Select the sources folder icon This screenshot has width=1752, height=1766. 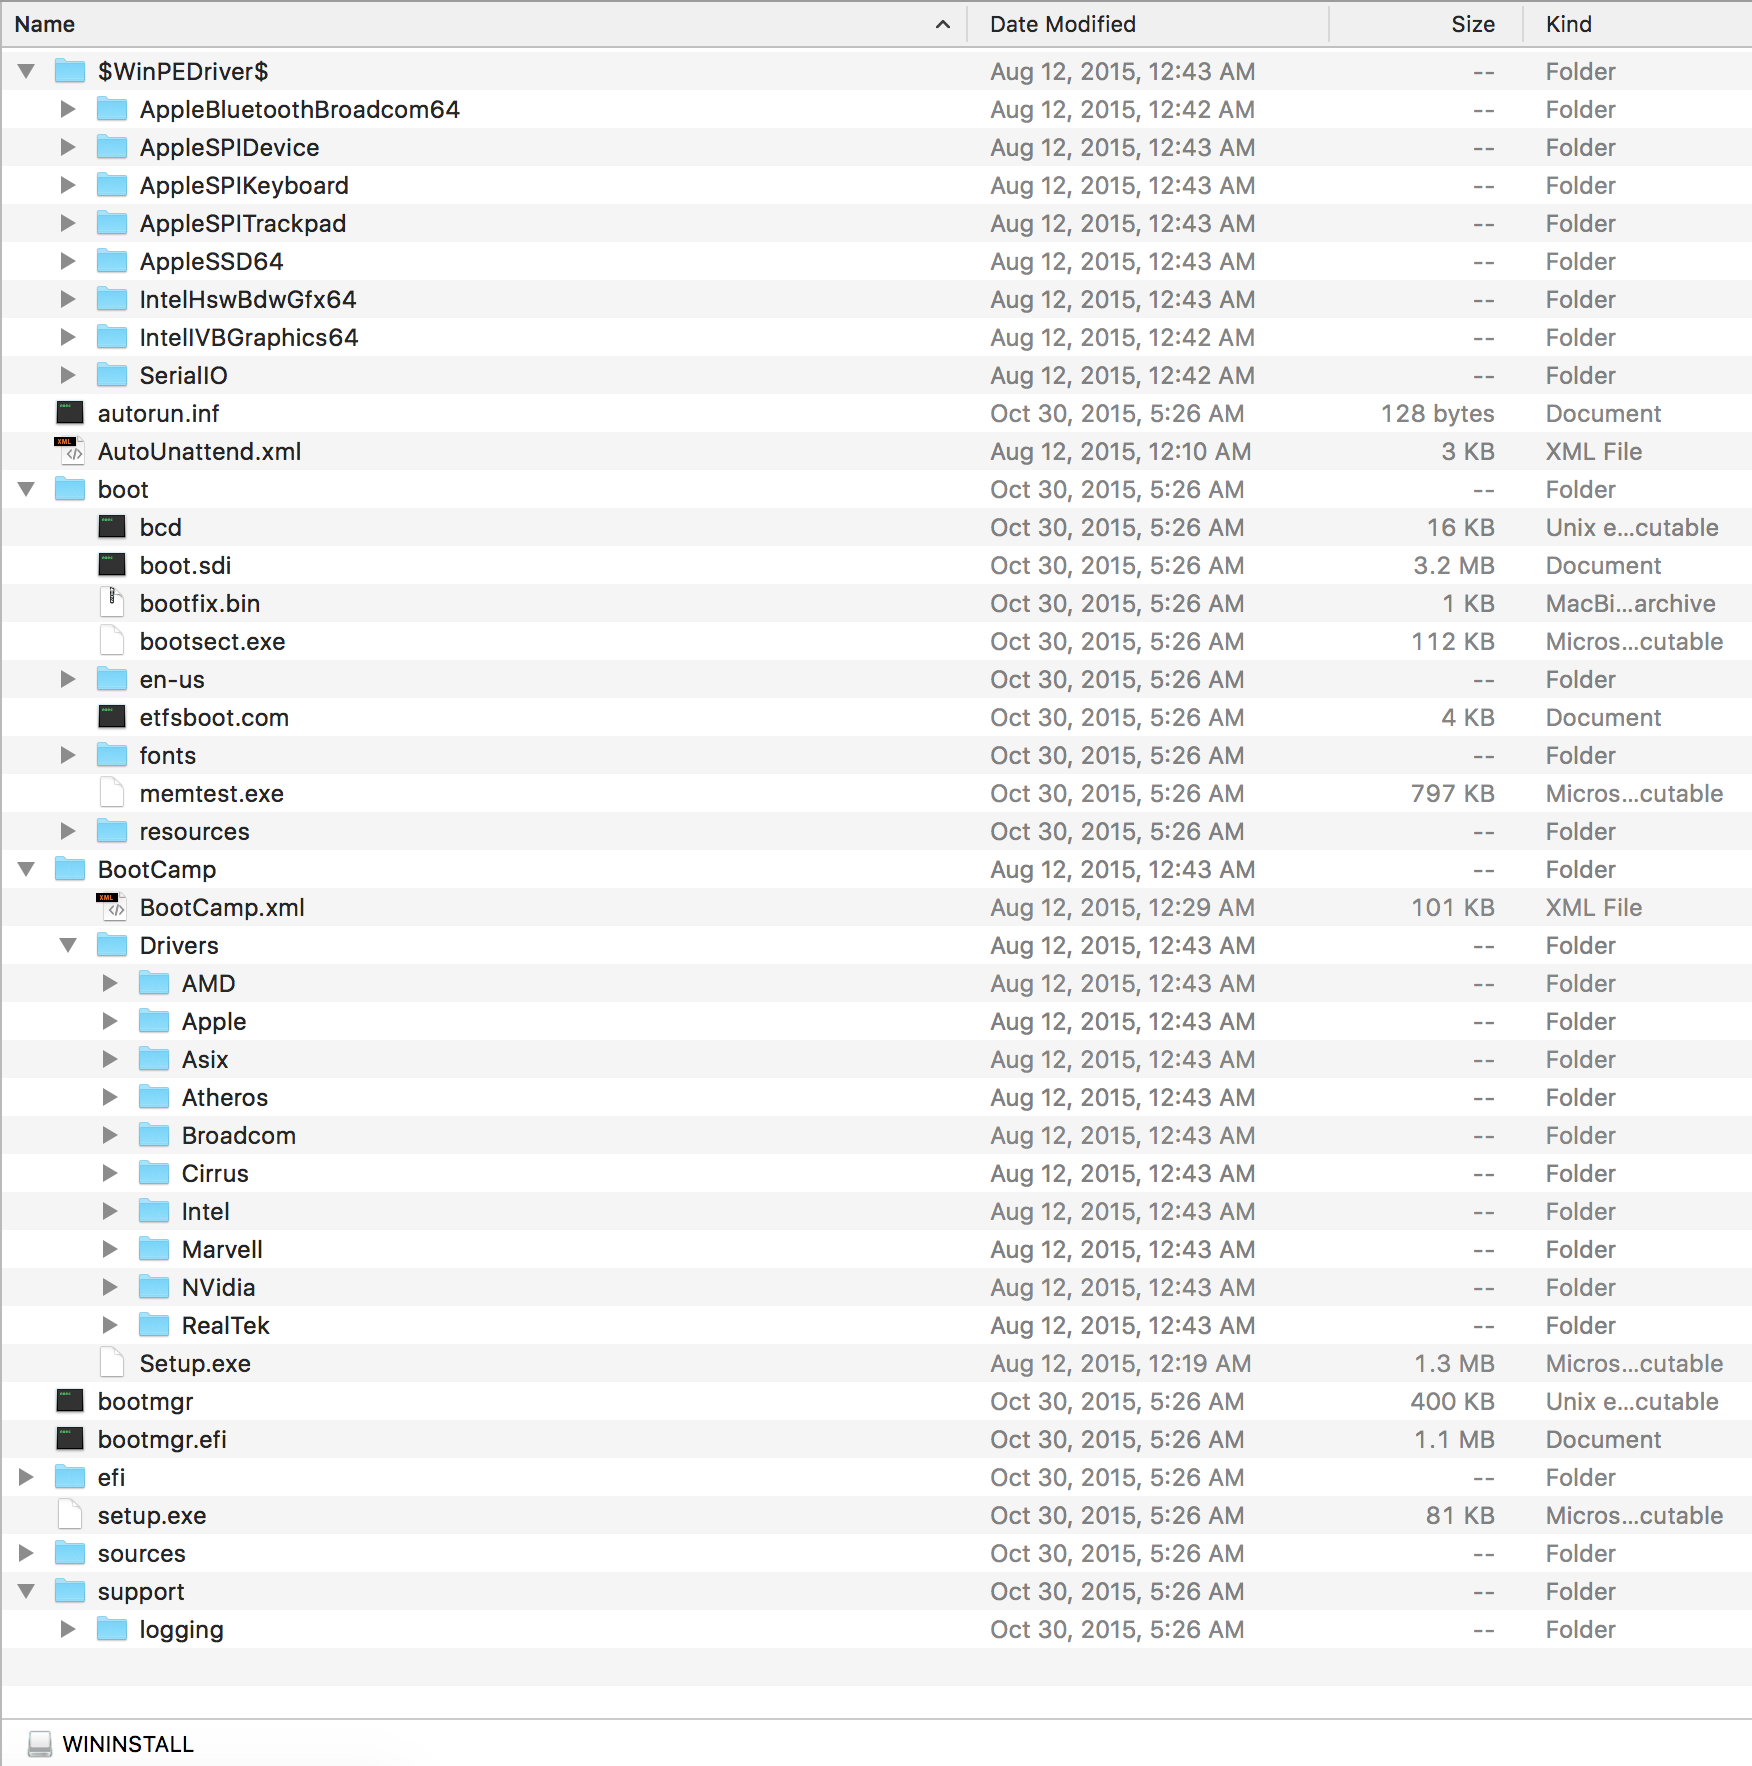70,1553
